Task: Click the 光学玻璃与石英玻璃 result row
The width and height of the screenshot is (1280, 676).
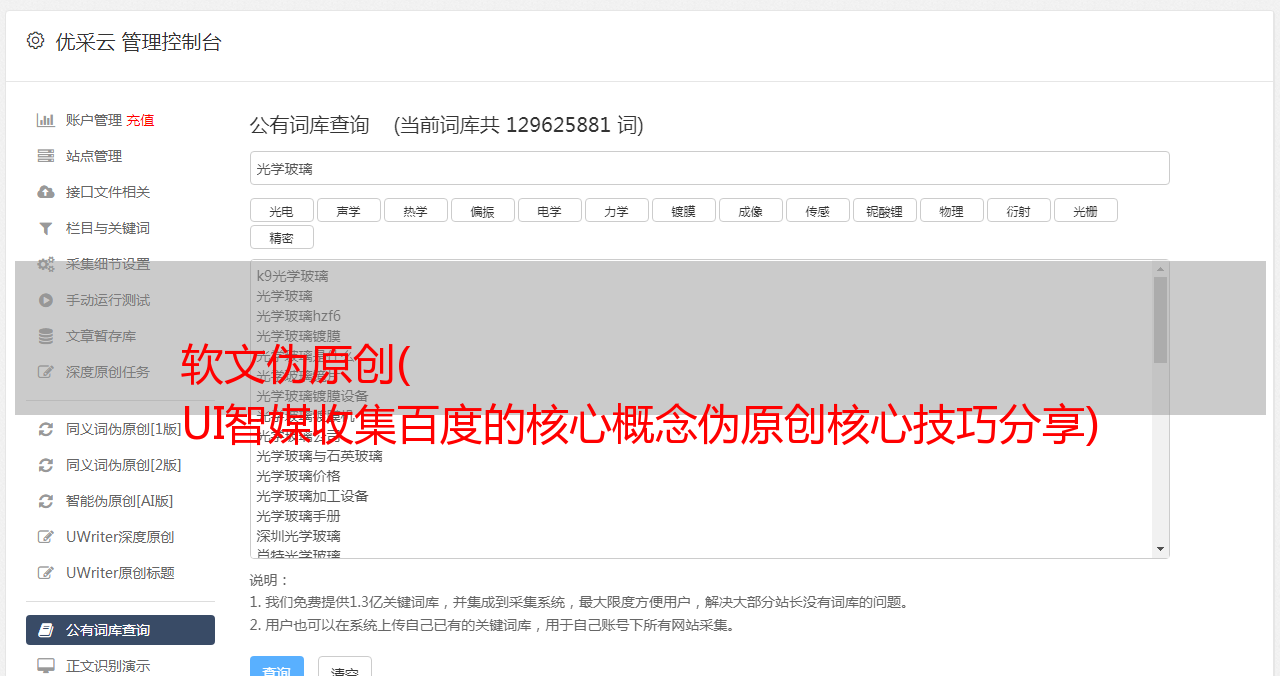Action: (319, 456)
